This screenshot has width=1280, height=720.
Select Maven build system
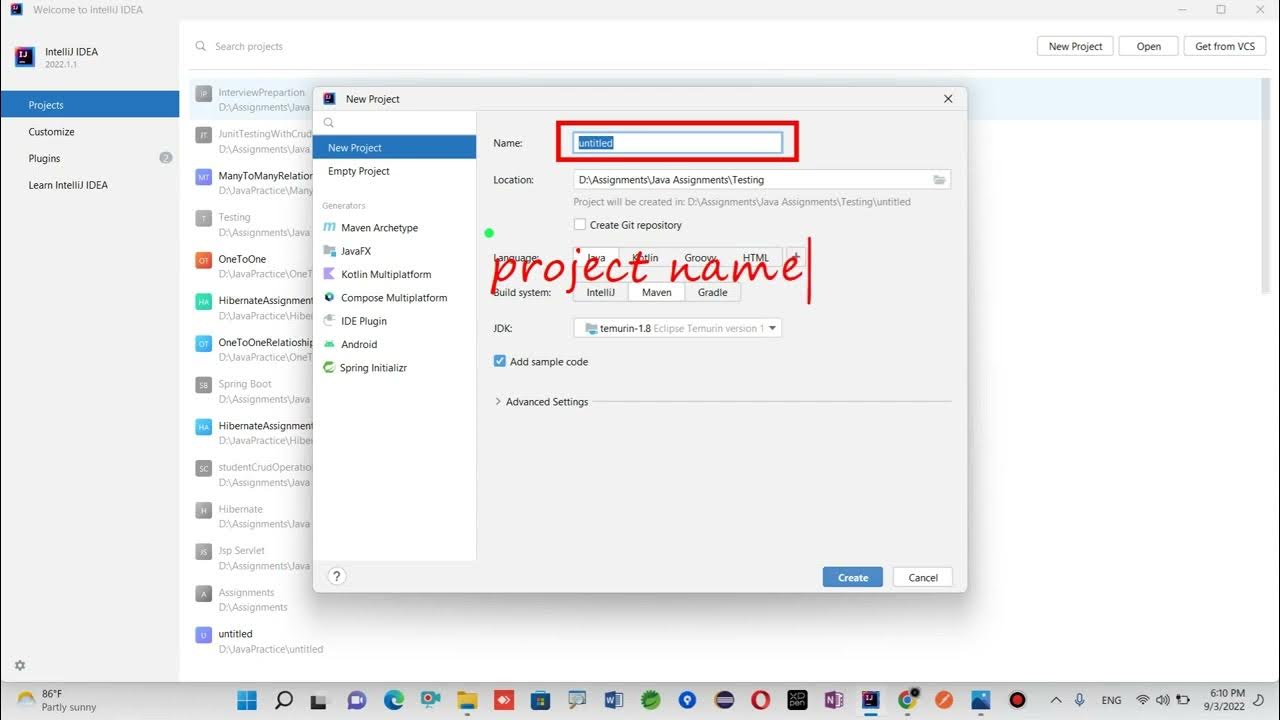(x=657, y=292)
